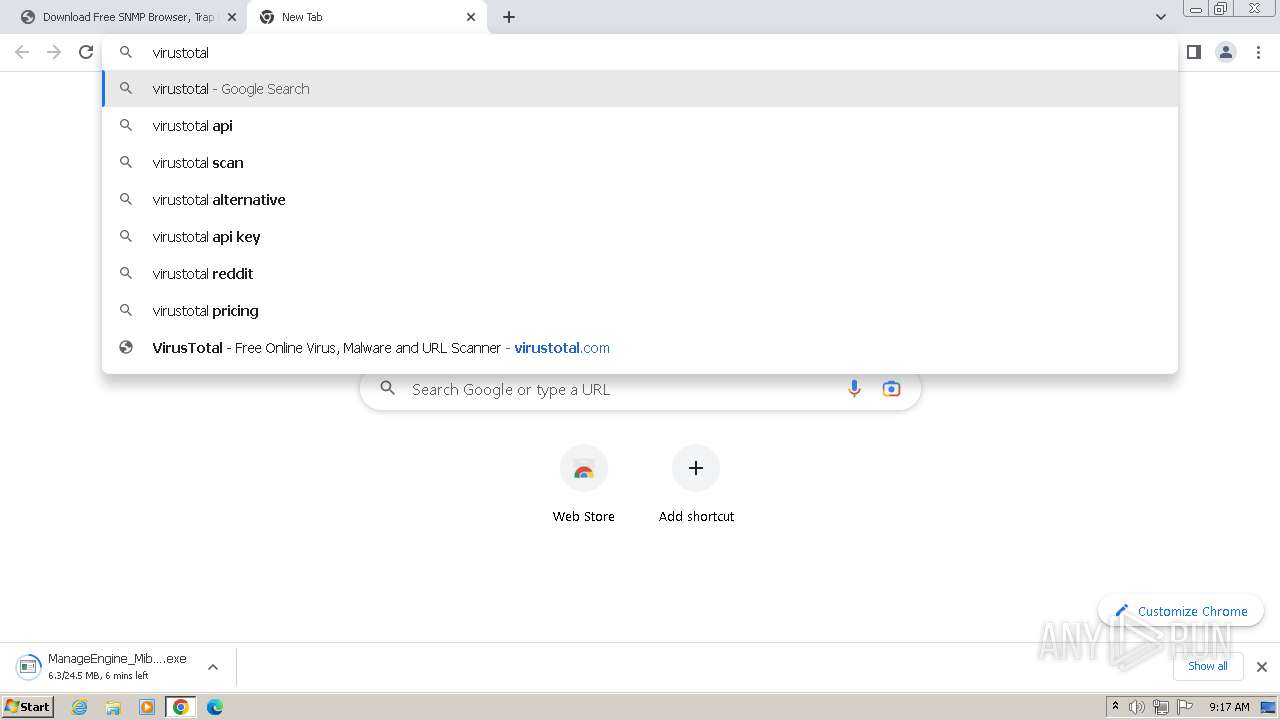The height and width of the screenshot is (720, 1280).
Task: Click the 9:17 AM clock
Action: point(1229,707)
